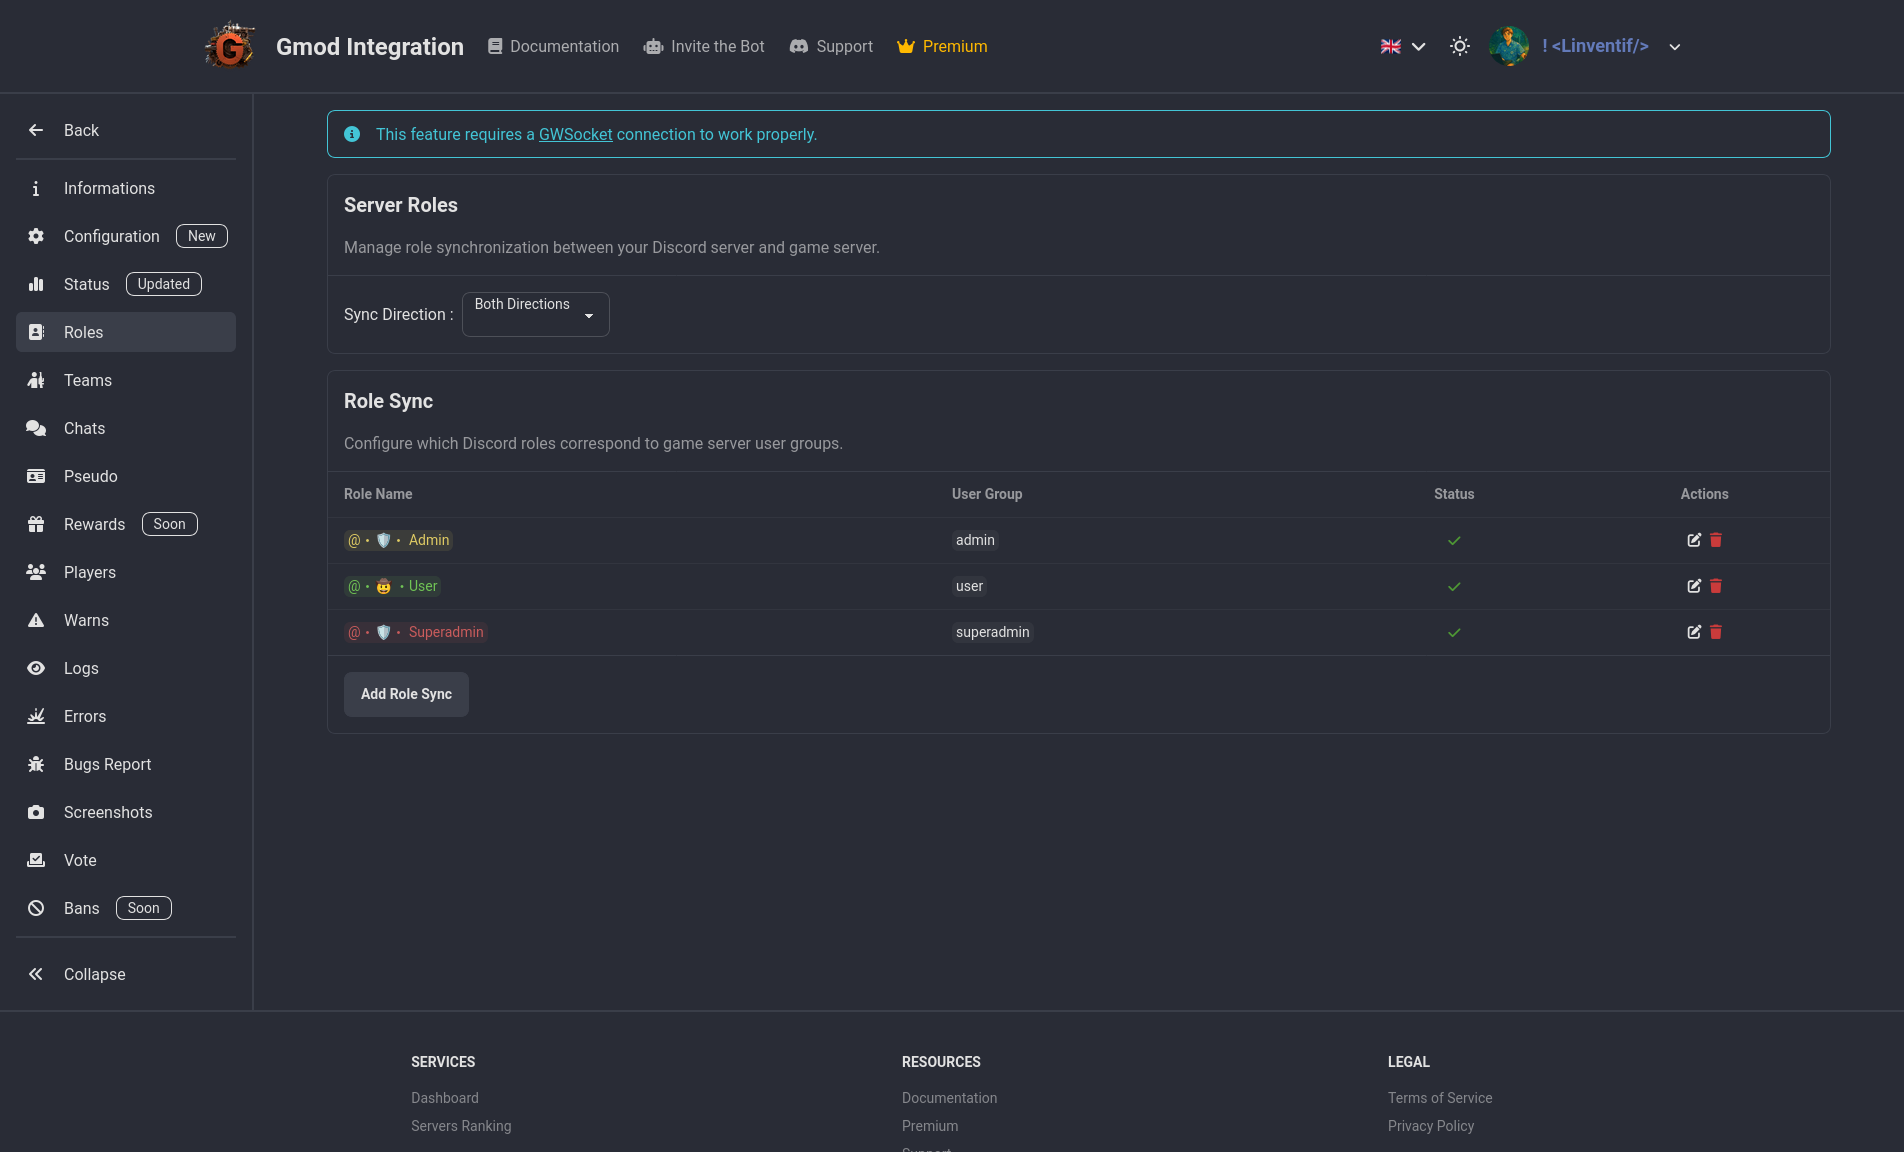Delete the Superadmin role sync
Screen dimensions: 1904x1152
pyautogui.click(x=1716, y=632)
